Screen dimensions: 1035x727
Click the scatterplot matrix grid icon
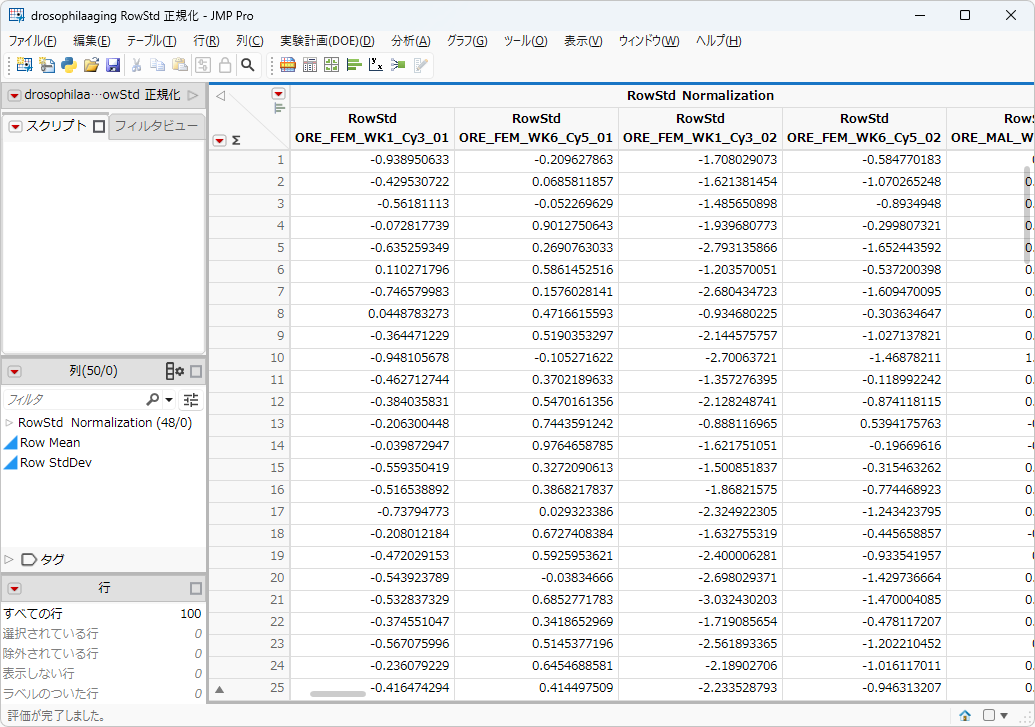[331, 65]
